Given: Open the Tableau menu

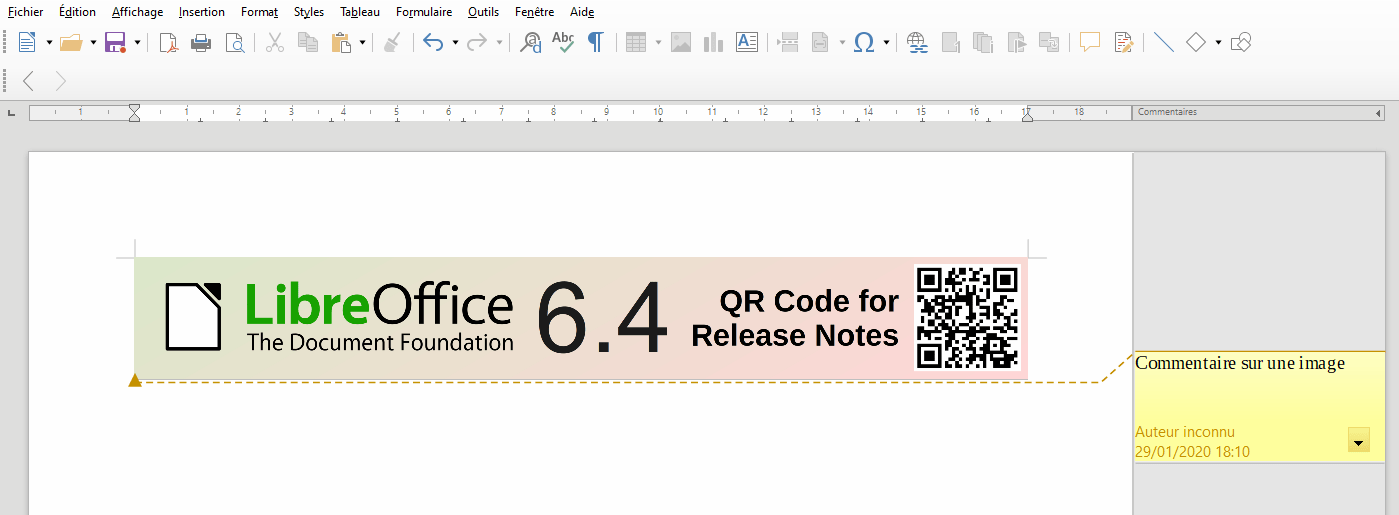Looking at the screenshot, I should (x=360, y=12).
